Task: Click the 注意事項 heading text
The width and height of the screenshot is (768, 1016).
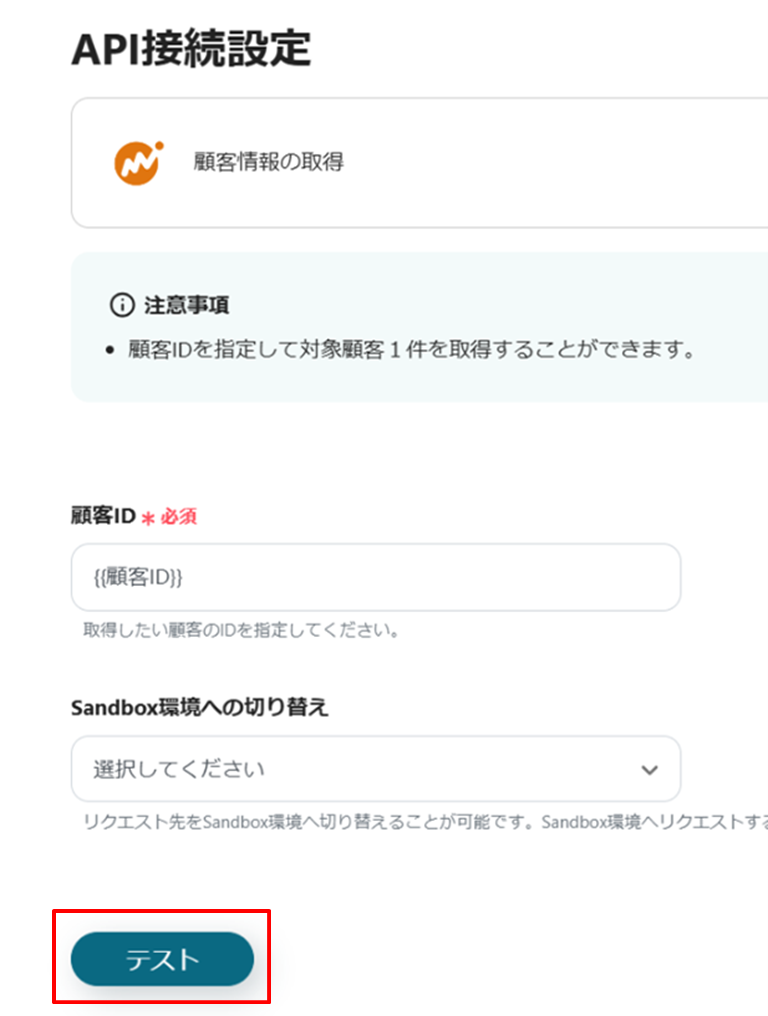Action: 187,304
